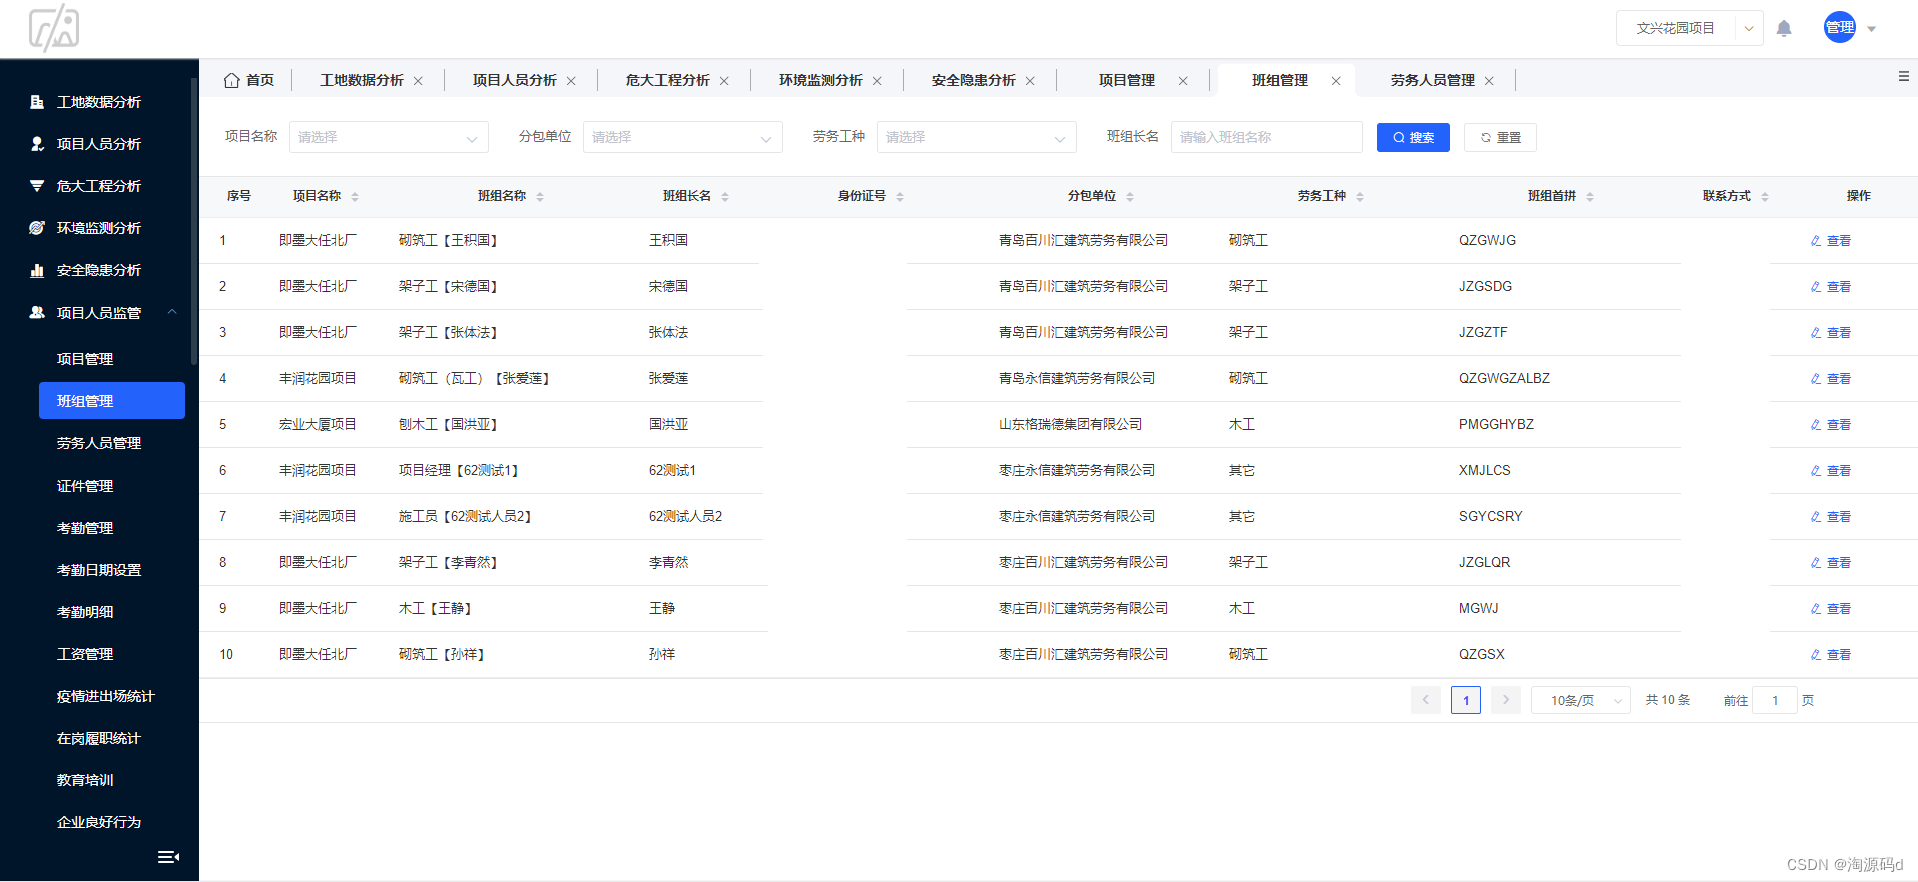
Task: Expand the user menu caret beside avatar
Action: click(x=1872, y=29)
